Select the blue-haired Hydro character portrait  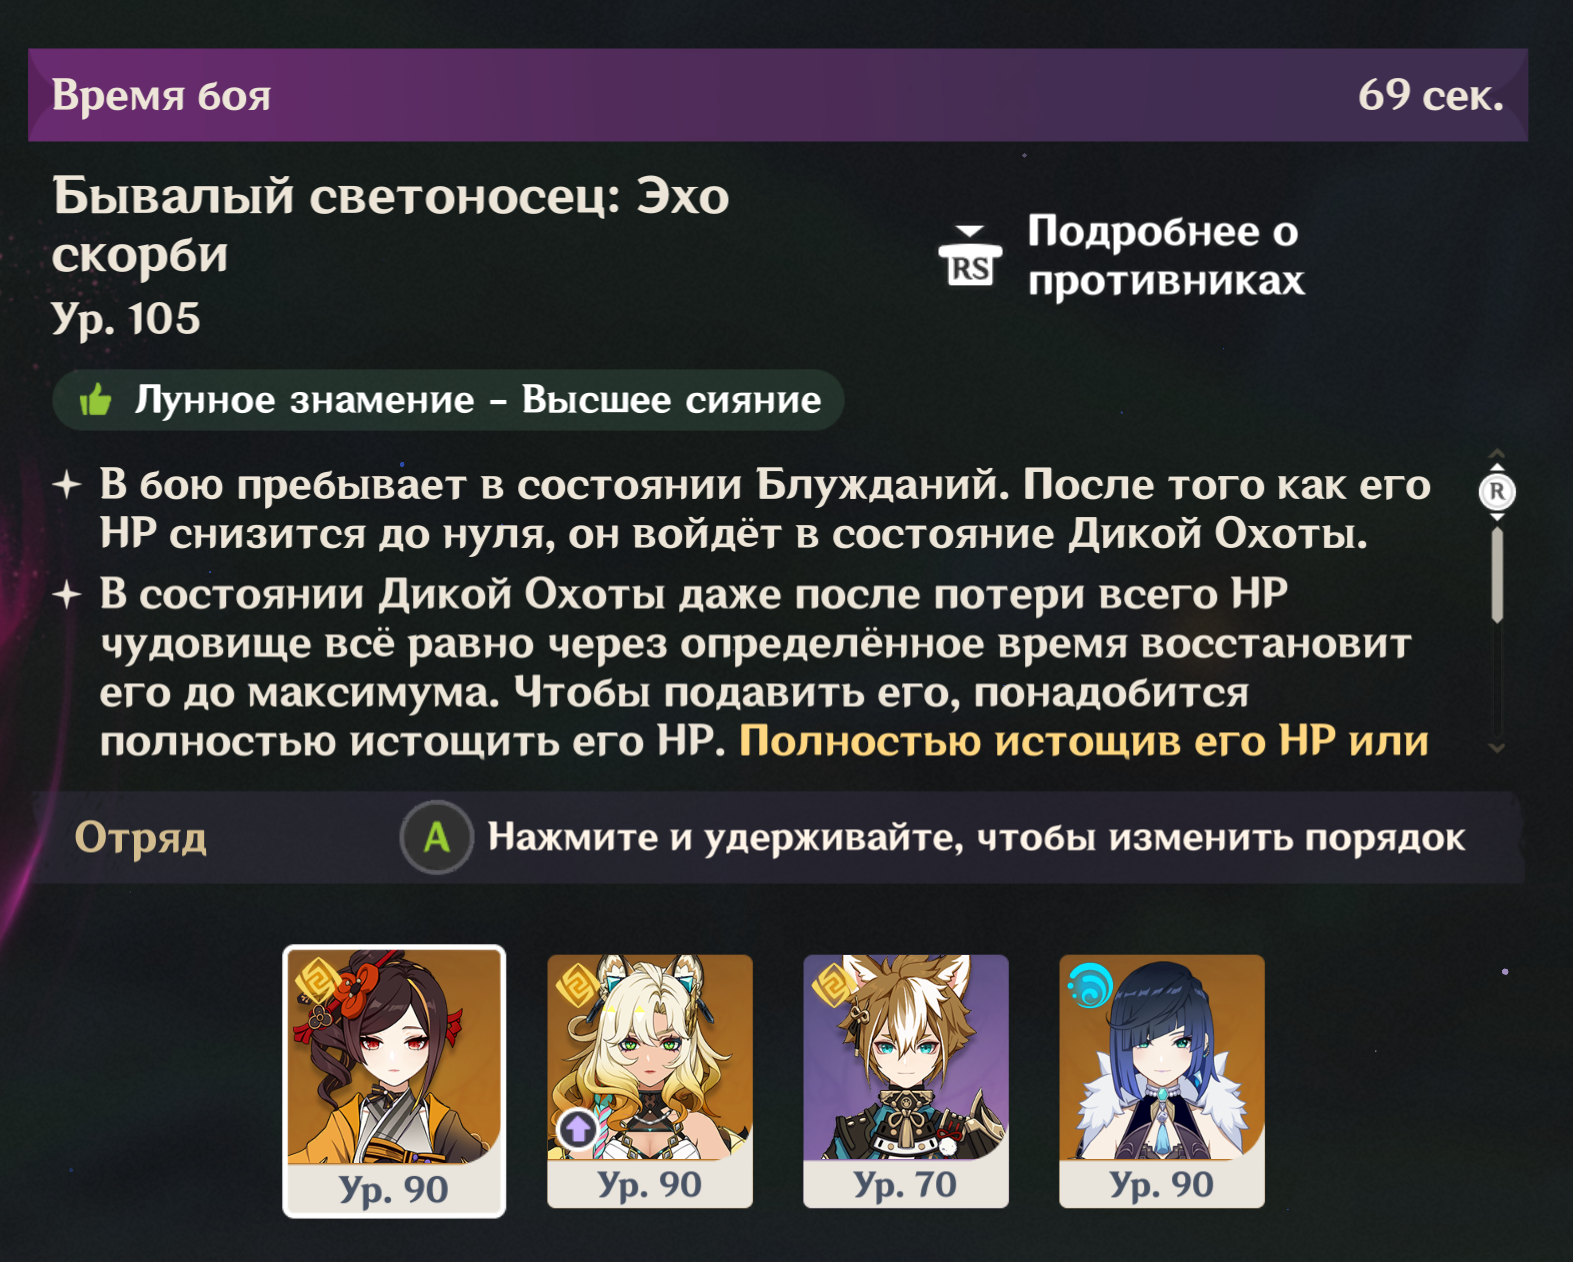pos(1162,1081)
